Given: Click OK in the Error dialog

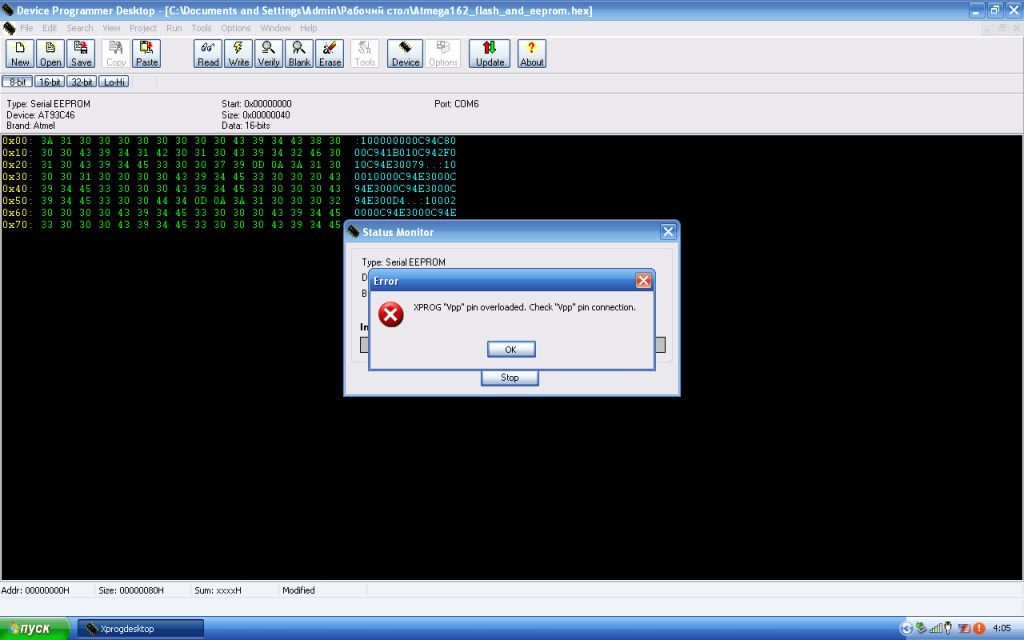Looking at the screenshot, I should (511, 349).
